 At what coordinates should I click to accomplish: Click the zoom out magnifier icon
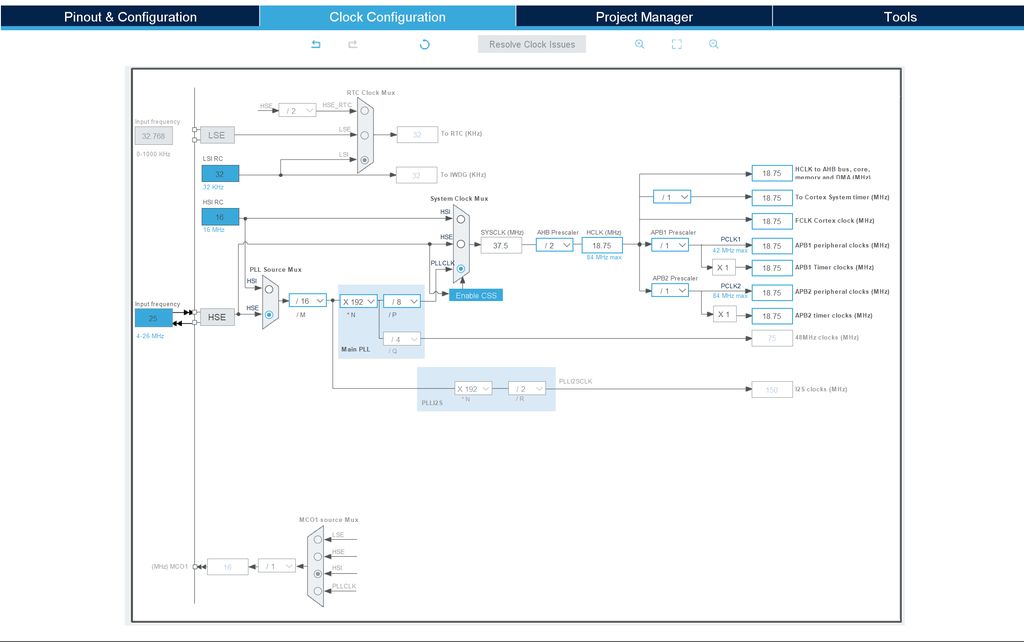click(714, 44)
